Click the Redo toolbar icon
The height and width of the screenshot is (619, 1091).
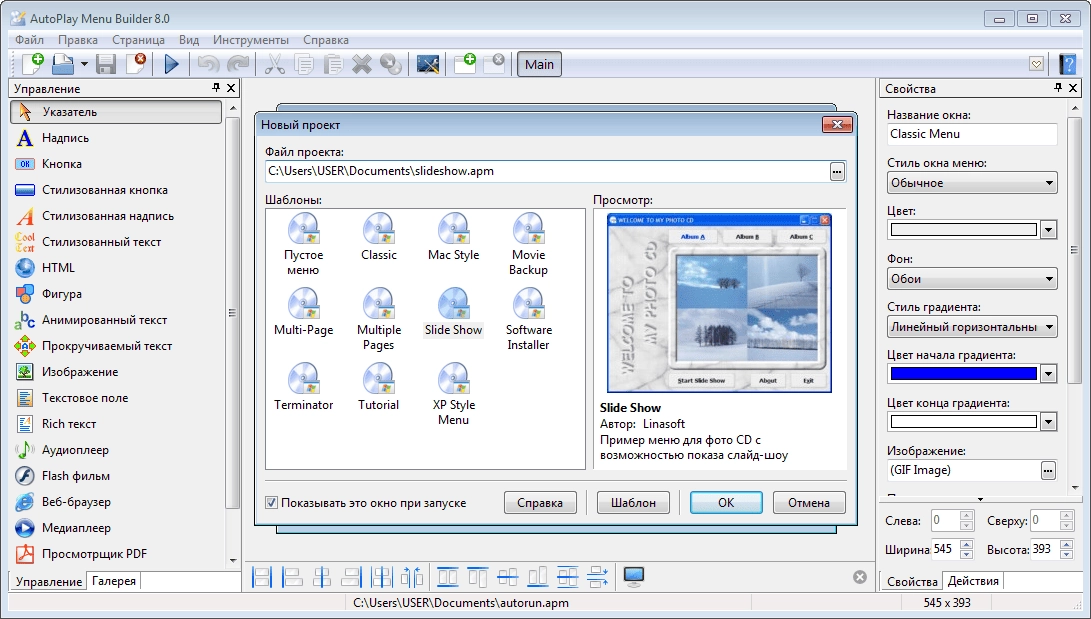[x=238, y=64]
